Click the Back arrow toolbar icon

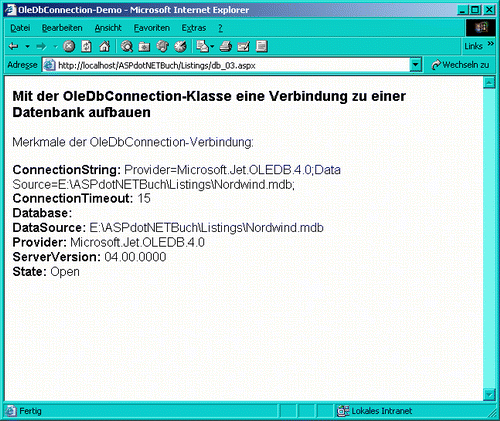(x=13, y=46)
